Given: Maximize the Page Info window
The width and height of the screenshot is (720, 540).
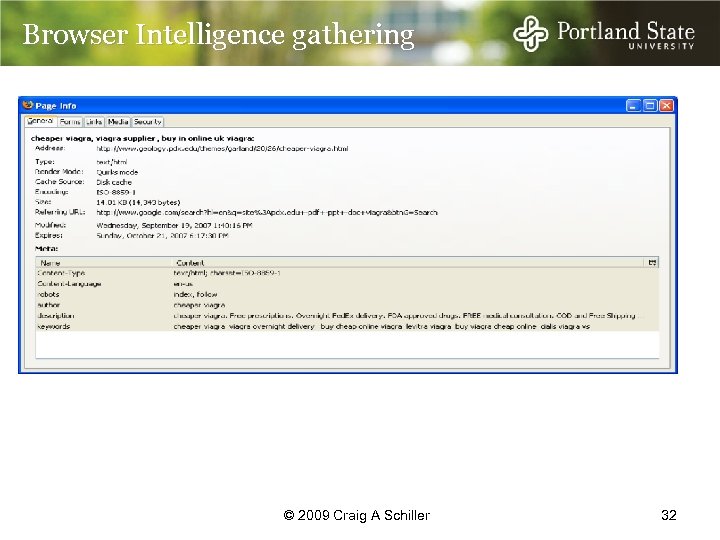Looking at the screenshot, I should (x=650, y=106).
